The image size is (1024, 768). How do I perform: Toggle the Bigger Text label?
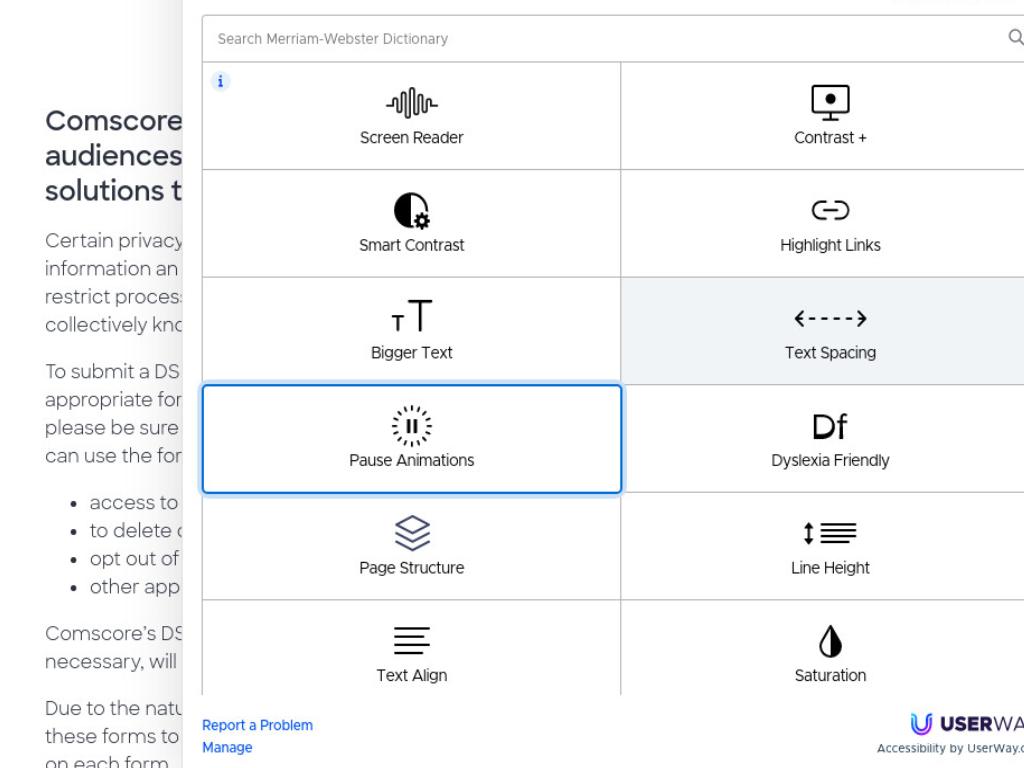[411, 353]
